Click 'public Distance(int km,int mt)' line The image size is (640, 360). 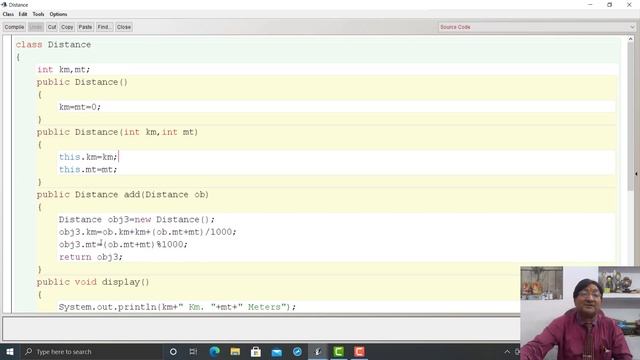click(117, 132)
